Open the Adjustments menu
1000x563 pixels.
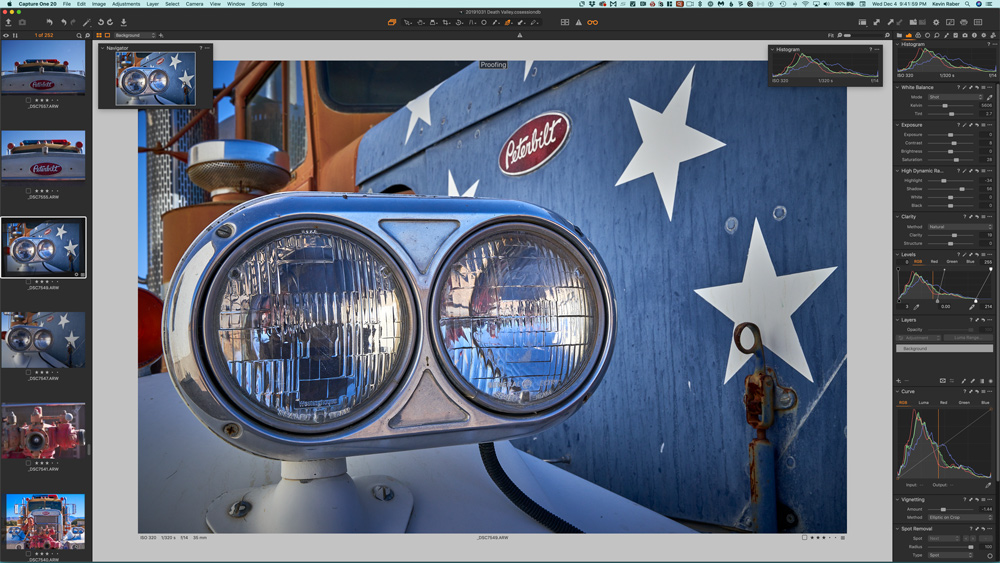(x=126, y=4)
